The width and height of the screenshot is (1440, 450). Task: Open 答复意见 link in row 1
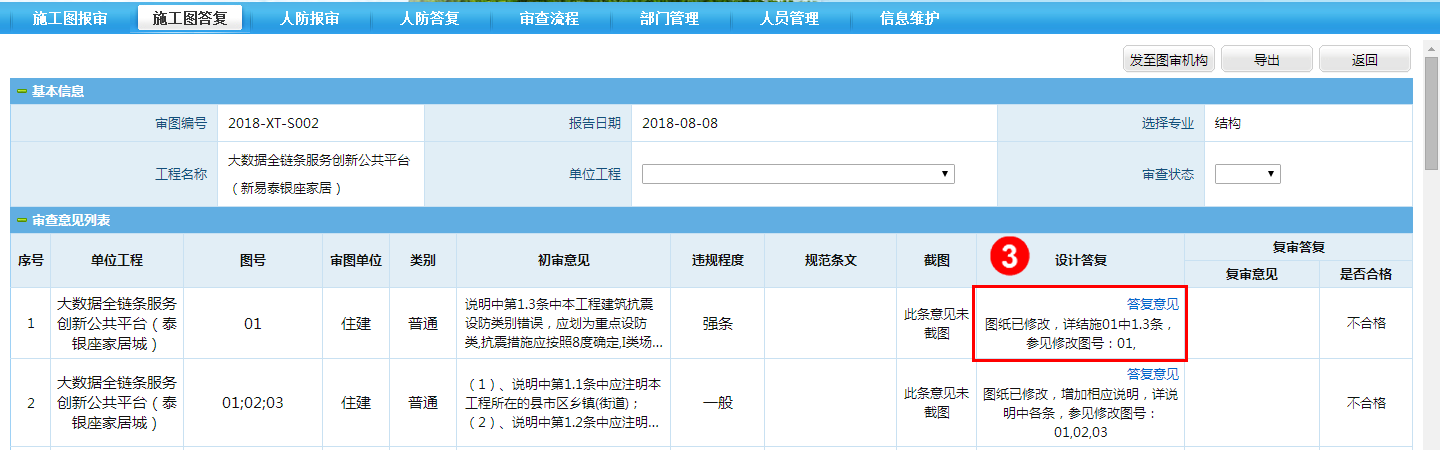(x=1152, y=304)
